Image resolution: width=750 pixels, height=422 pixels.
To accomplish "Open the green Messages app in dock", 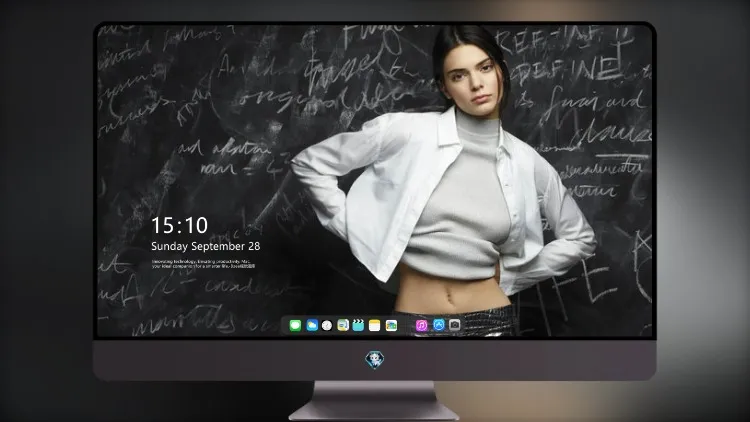I will 295,326.
